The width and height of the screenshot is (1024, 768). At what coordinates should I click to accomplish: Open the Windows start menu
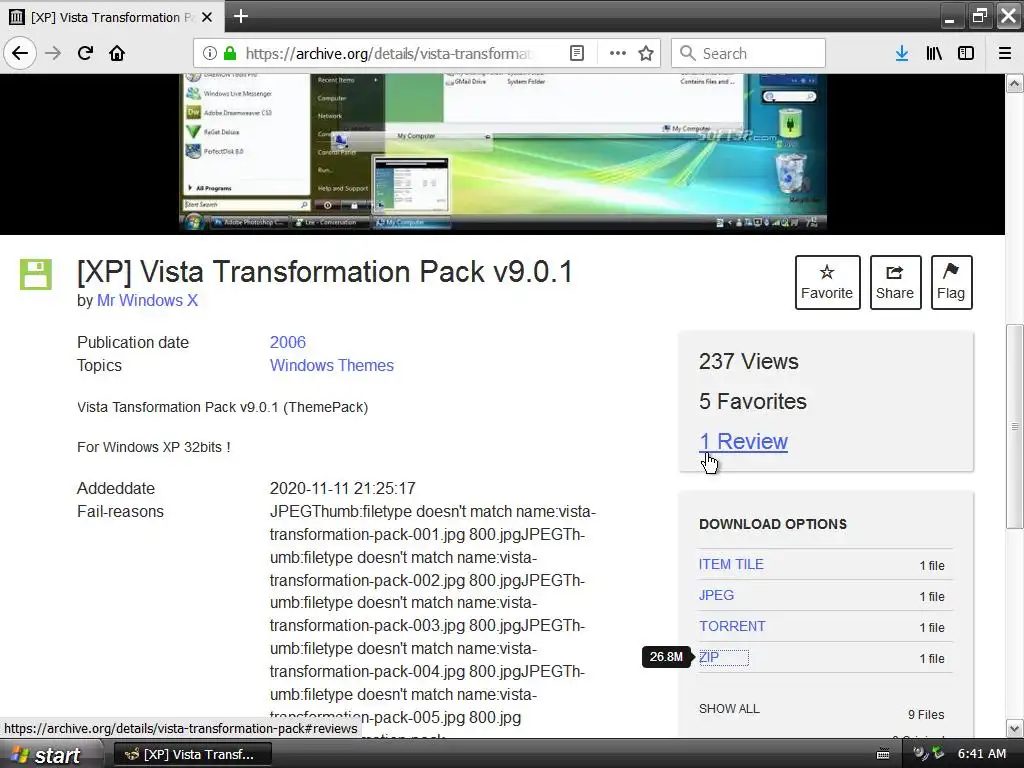coord(50,755)
